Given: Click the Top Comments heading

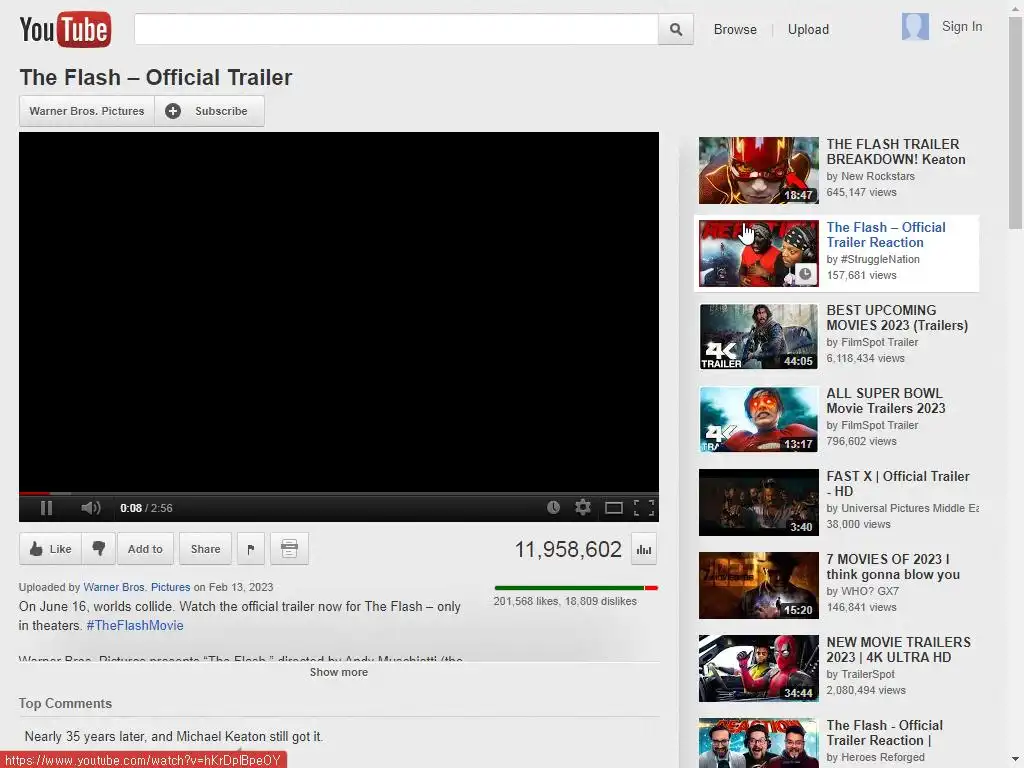Looking at the screenshot, I should (x=65, y=703).
